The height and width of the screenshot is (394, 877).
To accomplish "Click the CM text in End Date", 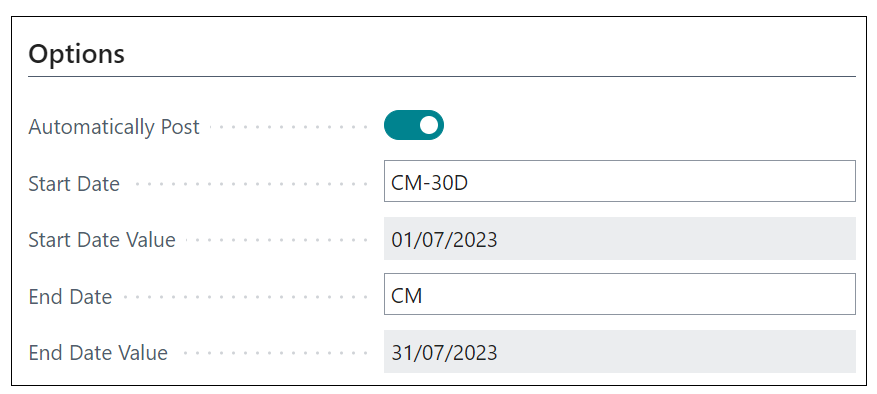I will [407, 296].
